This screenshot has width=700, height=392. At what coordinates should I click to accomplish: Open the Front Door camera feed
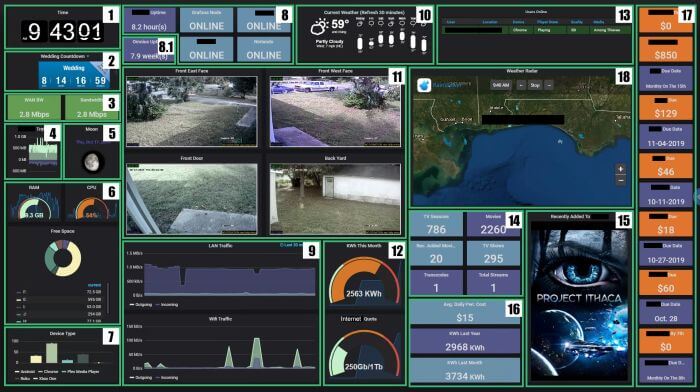pyautogui.click(x=192, y=199)
